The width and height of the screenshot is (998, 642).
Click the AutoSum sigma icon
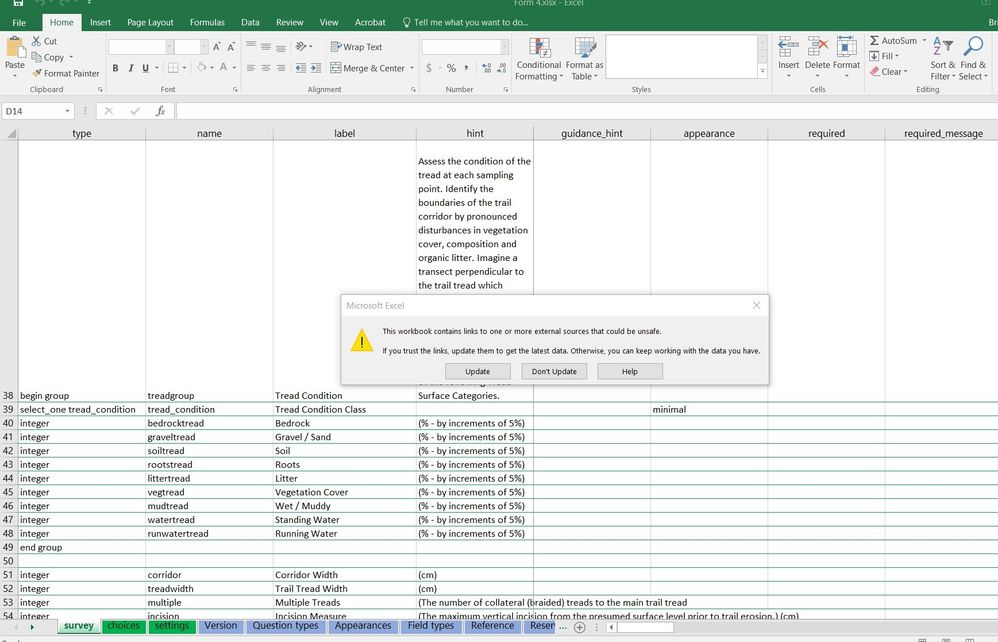point(874,41)
